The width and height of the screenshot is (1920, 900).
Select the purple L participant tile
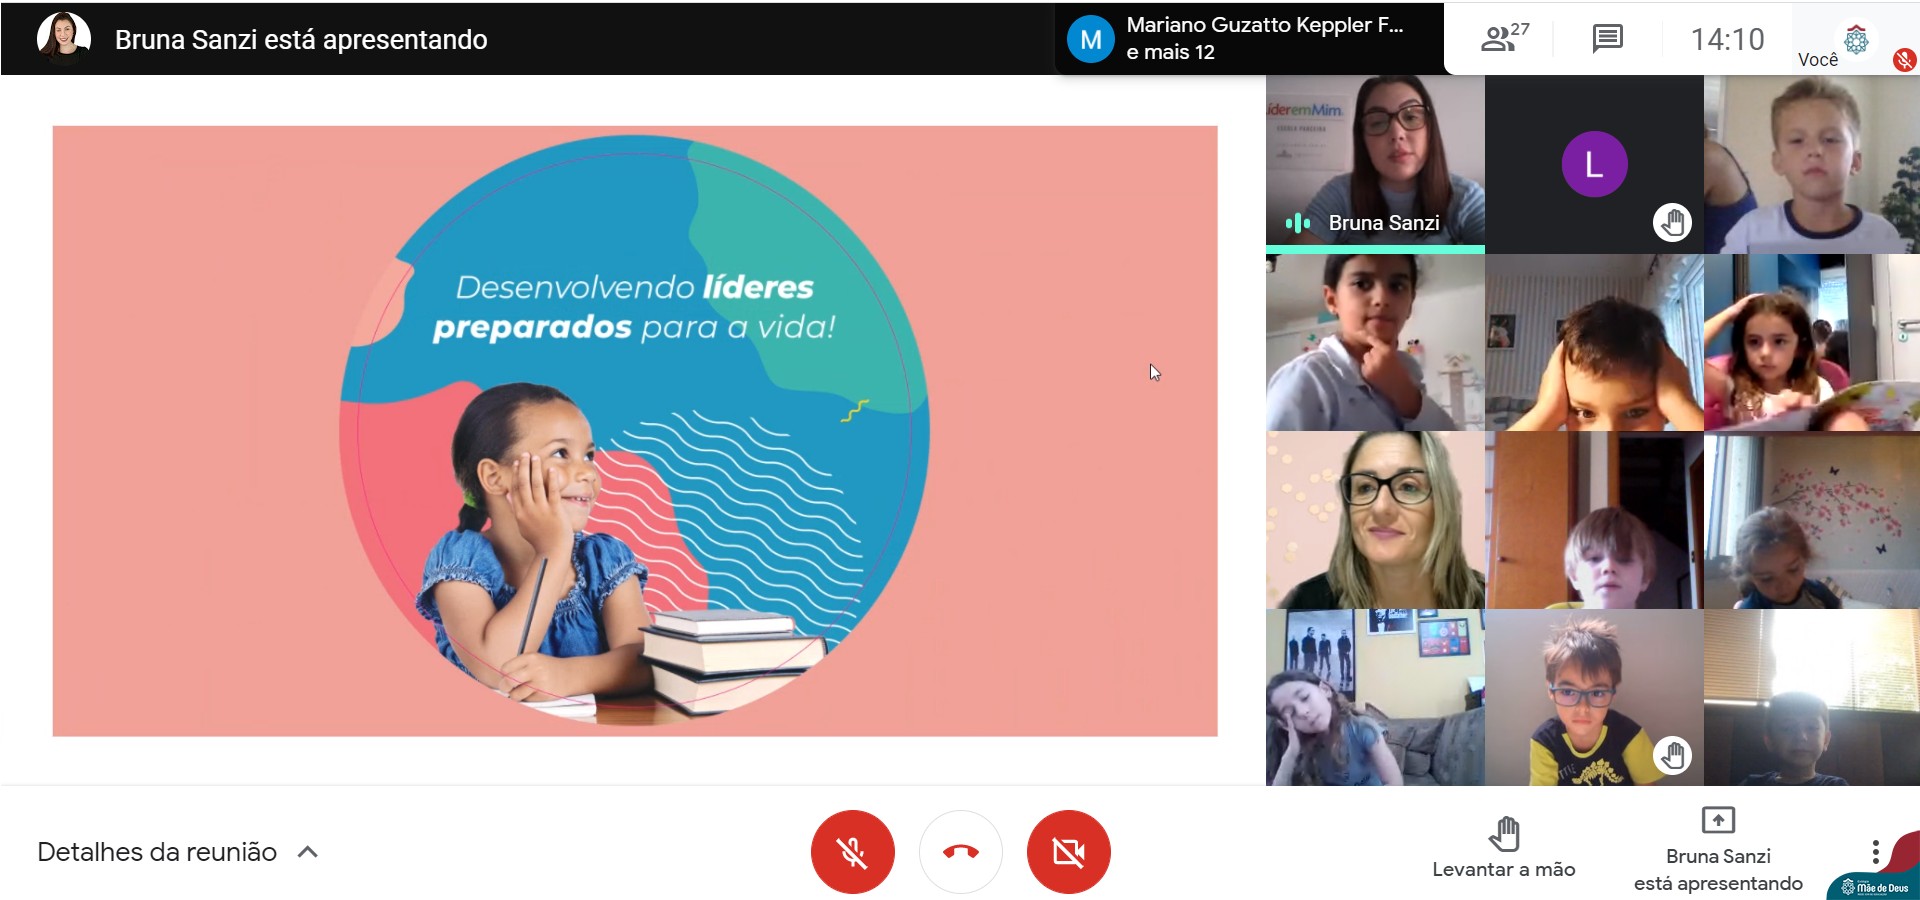[x=1594, y=164]
